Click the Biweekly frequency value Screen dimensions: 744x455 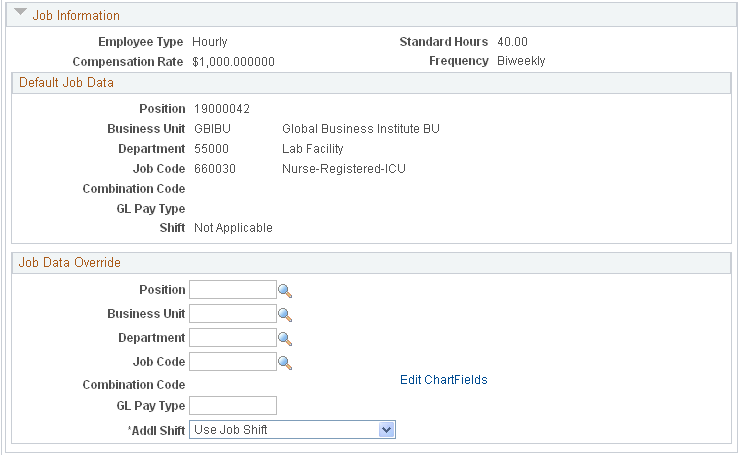[521, 61]
